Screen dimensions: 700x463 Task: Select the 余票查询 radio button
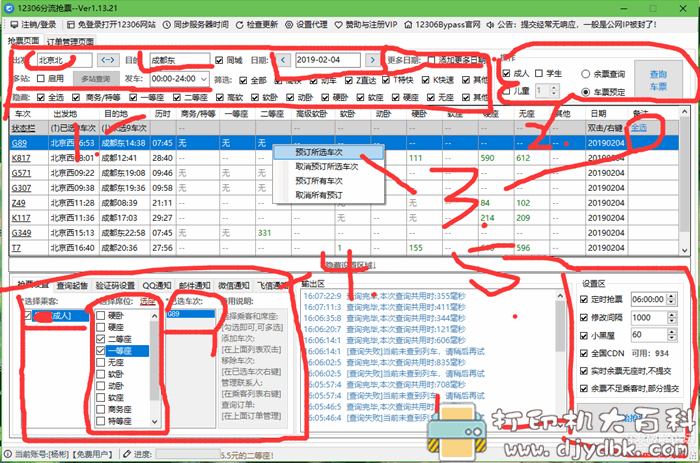pos(585,74)
